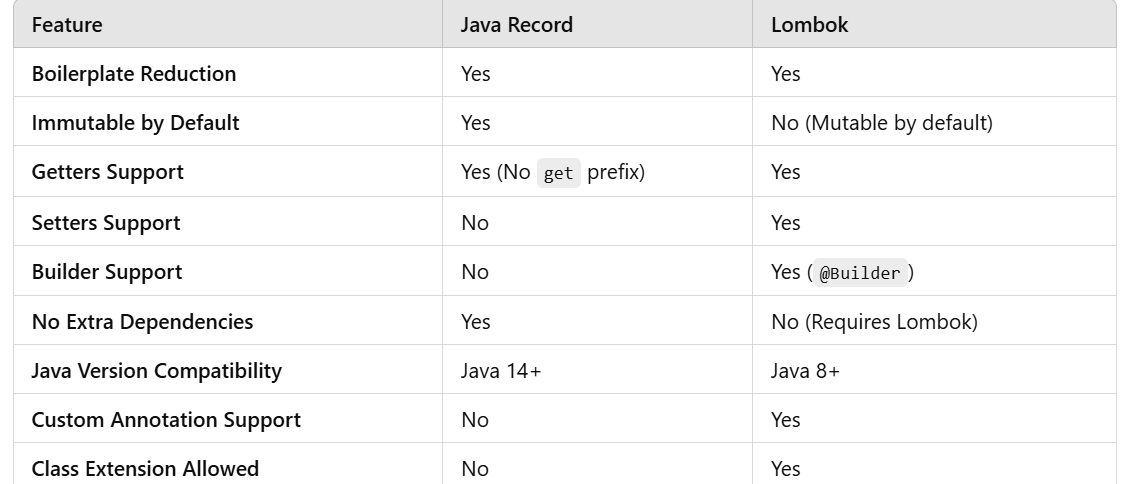Click Class Extension Allowed row label
The width and height of the screenshot is (1126, 484).
click(x=145, y=468)
